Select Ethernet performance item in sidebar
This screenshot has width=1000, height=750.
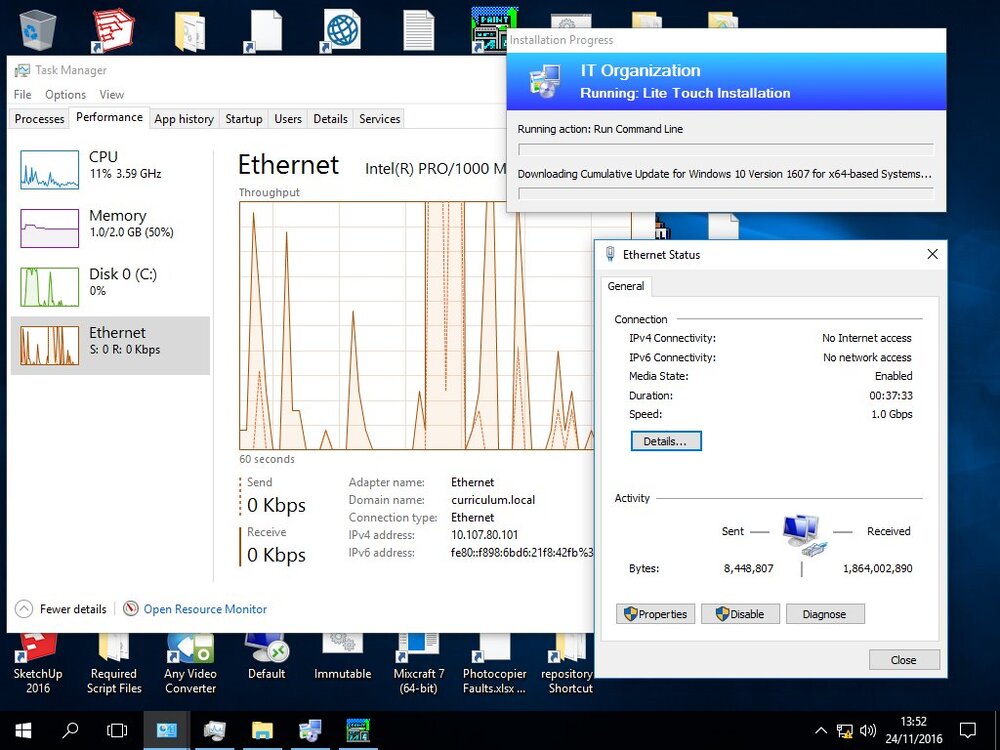click(x=110, y=345)
